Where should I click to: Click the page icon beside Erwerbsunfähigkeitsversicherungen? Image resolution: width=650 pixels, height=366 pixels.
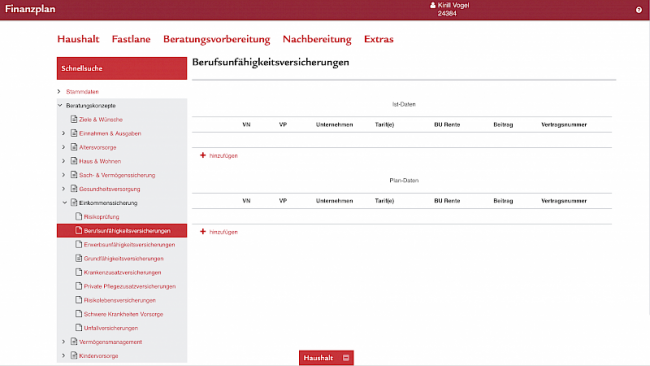click(x=79, y=244)
